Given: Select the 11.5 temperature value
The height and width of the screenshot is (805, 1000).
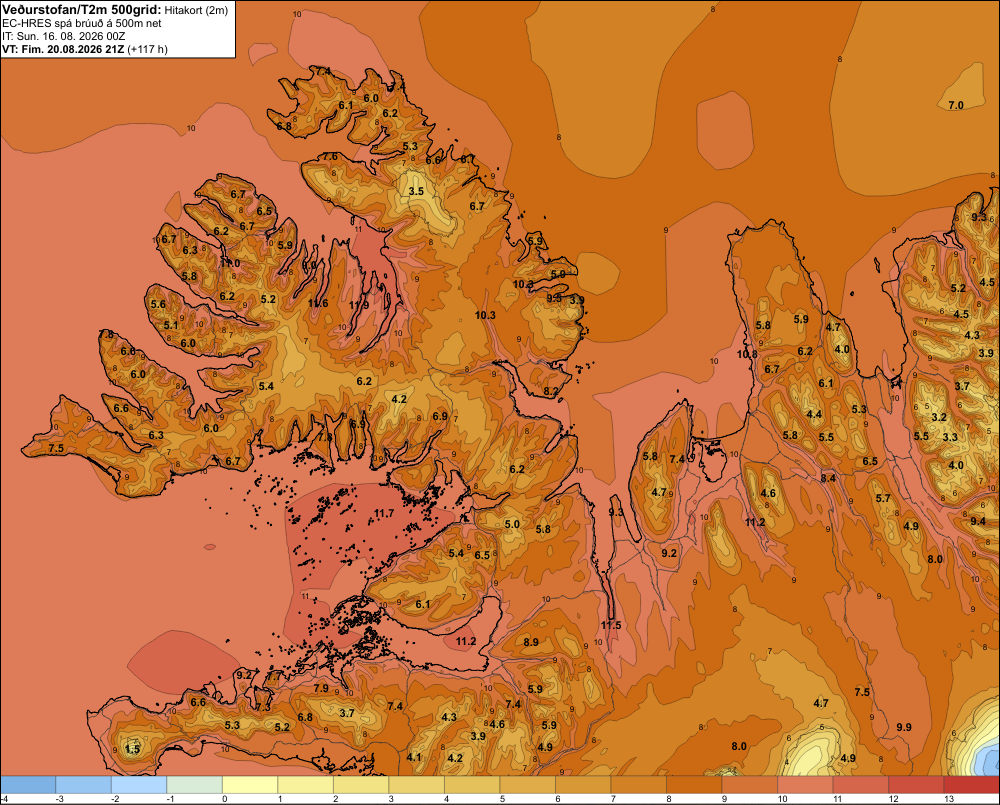Looking at the screenshot, I should point(610,624).
